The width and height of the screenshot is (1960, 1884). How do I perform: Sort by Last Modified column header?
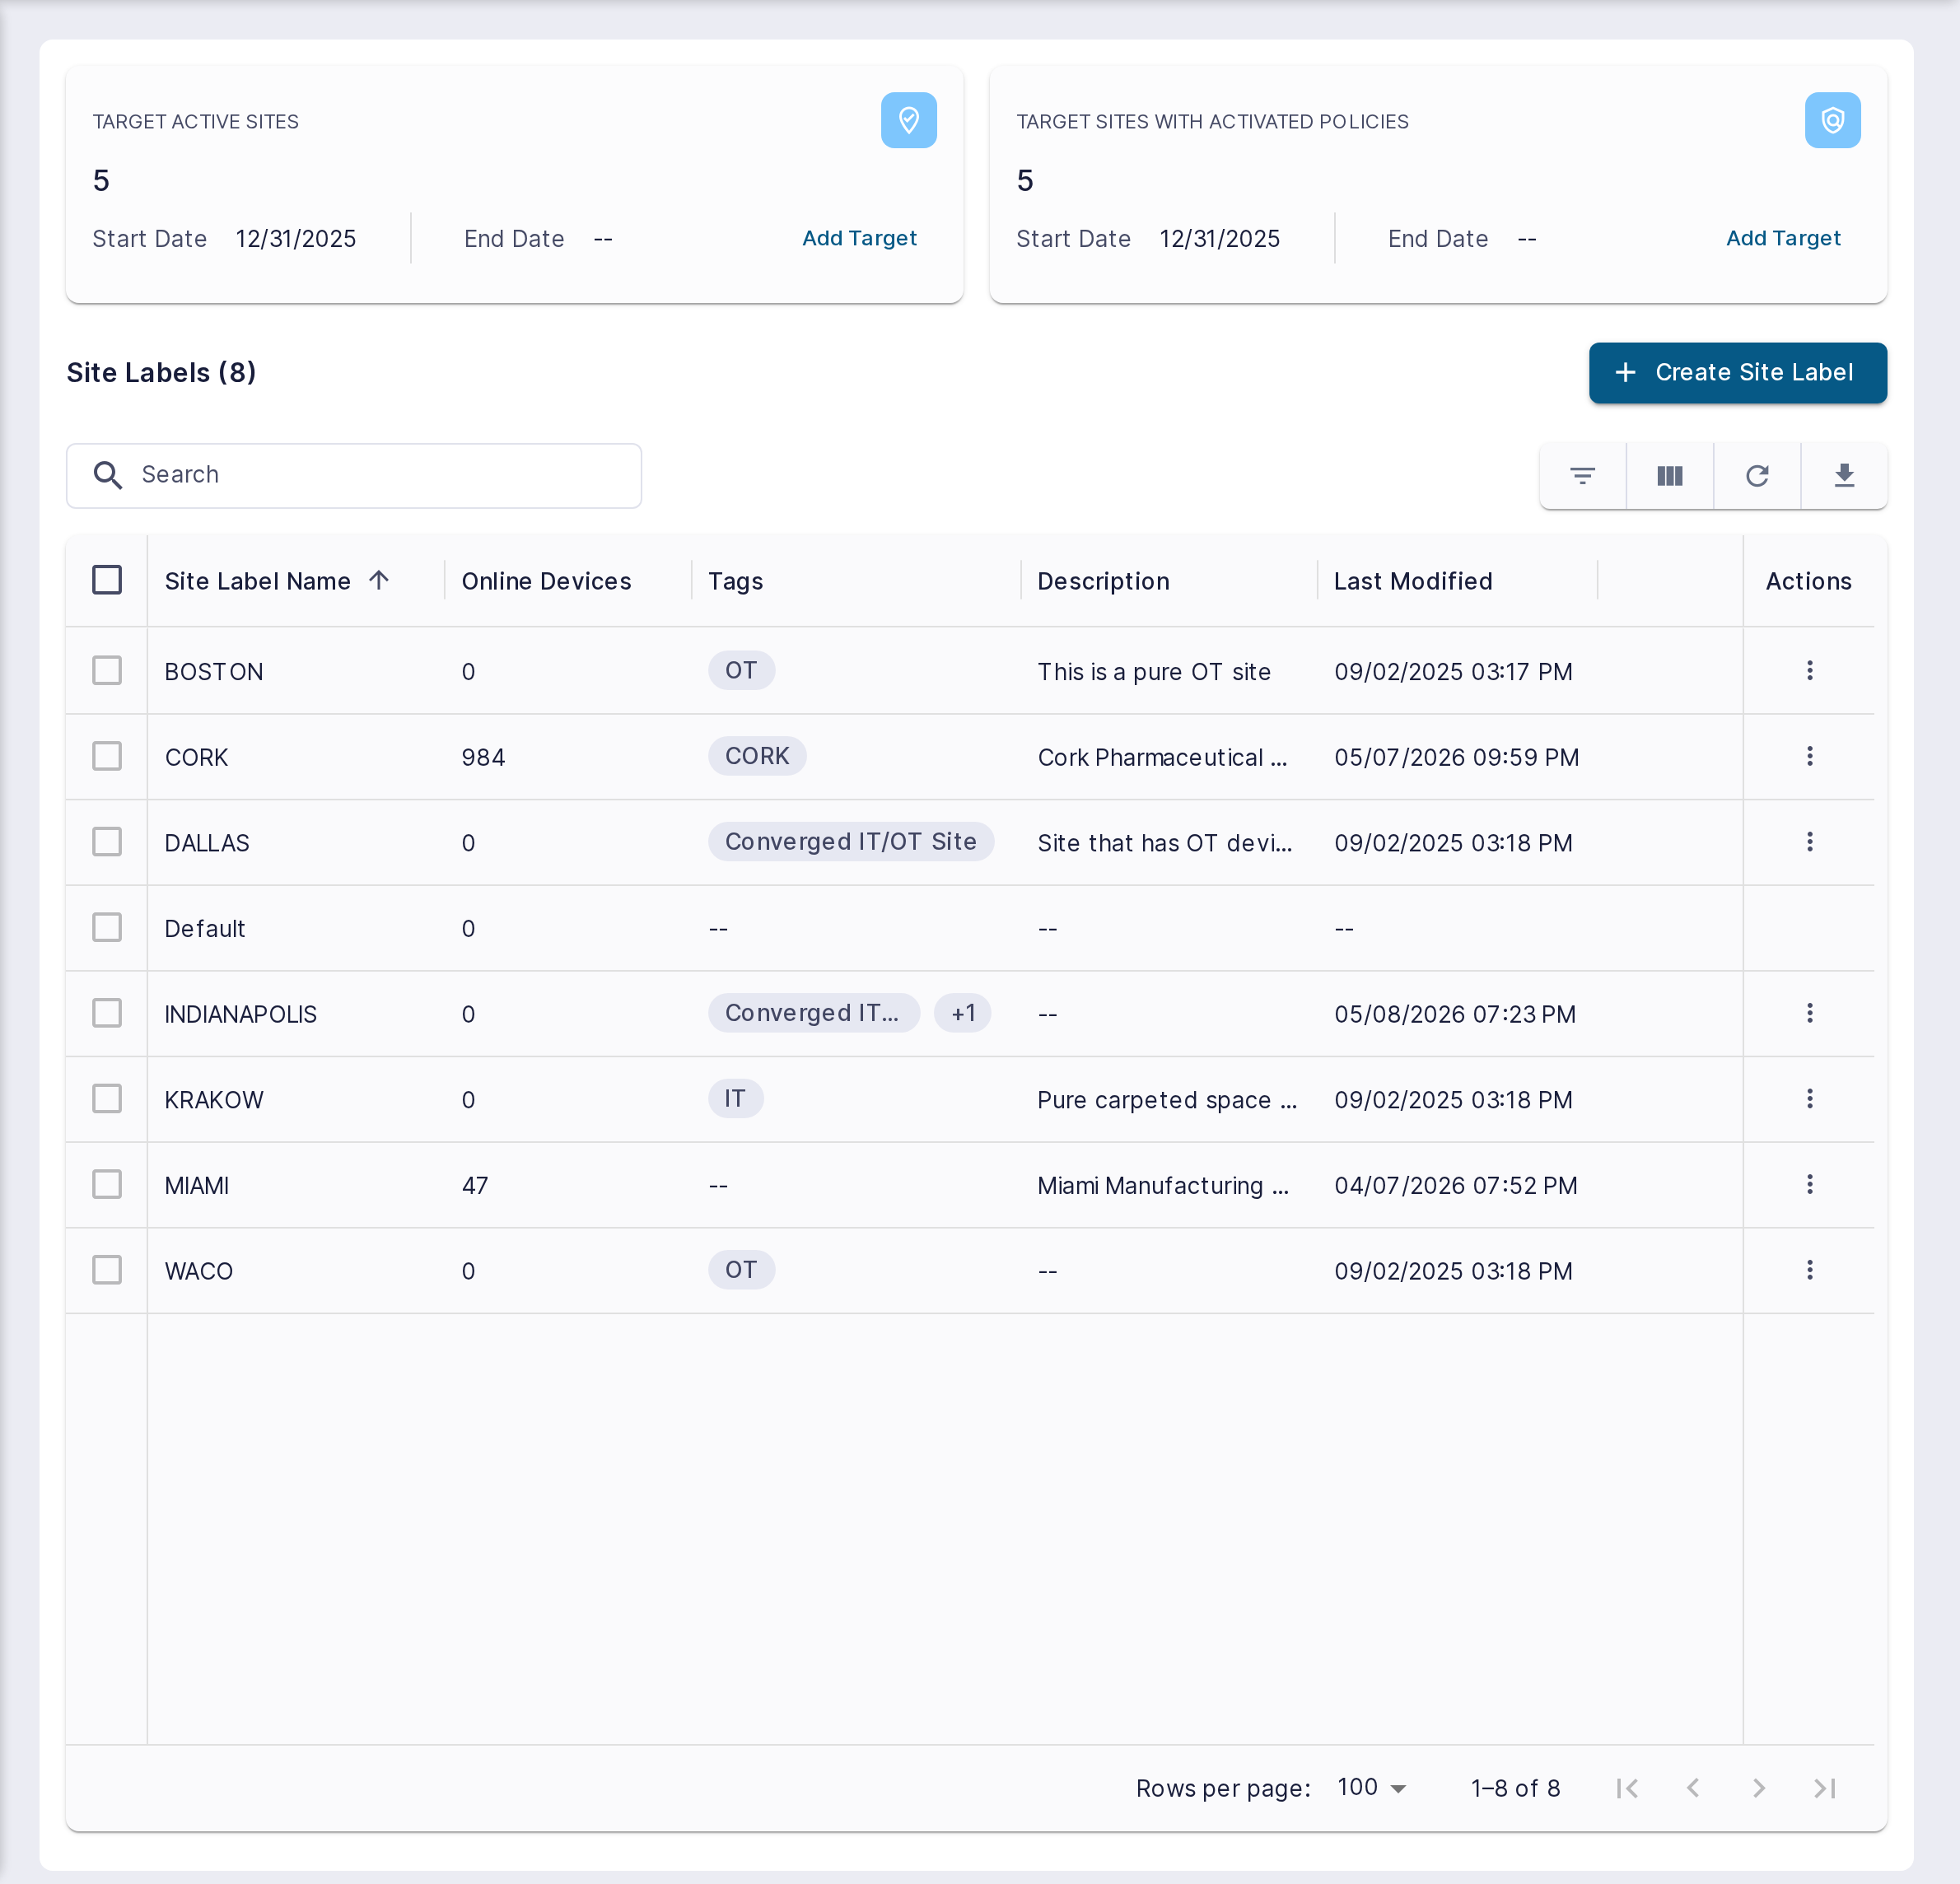pos(1413,581)
